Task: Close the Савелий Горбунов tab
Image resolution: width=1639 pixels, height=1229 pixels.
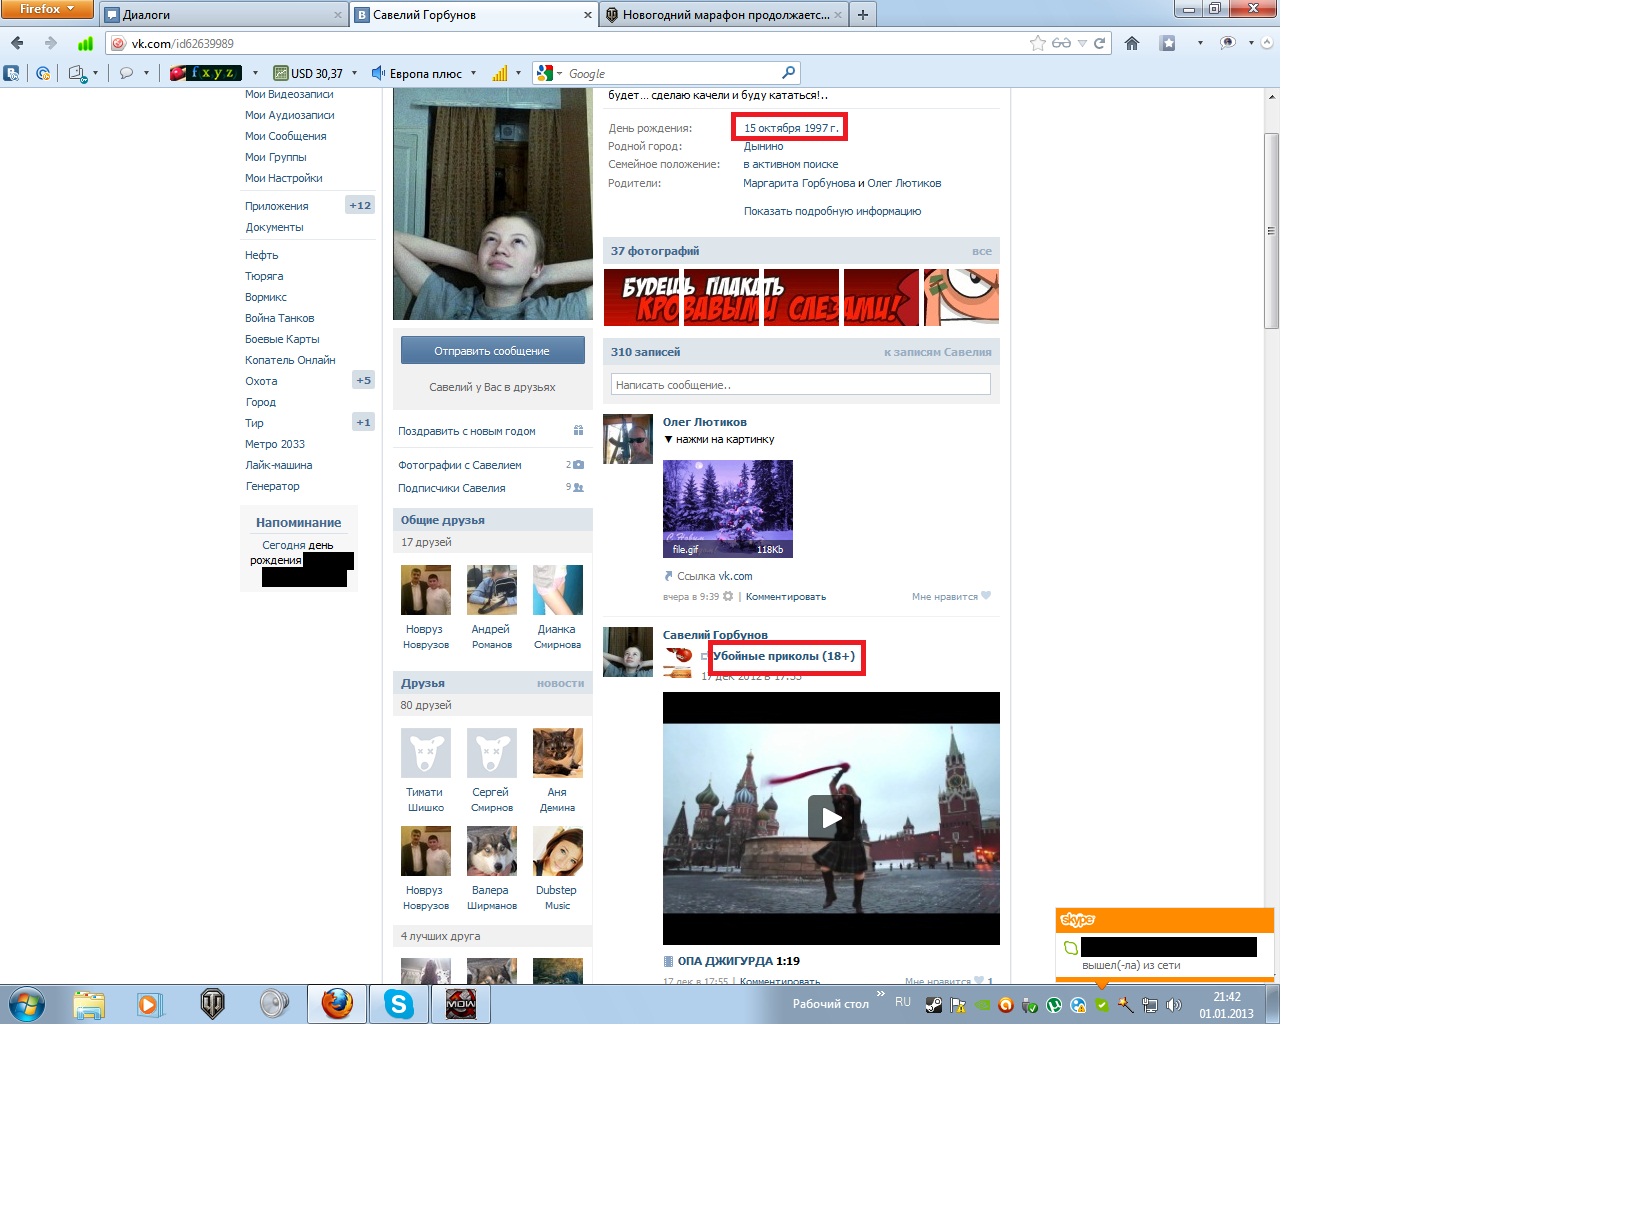Action: [588, 15]
